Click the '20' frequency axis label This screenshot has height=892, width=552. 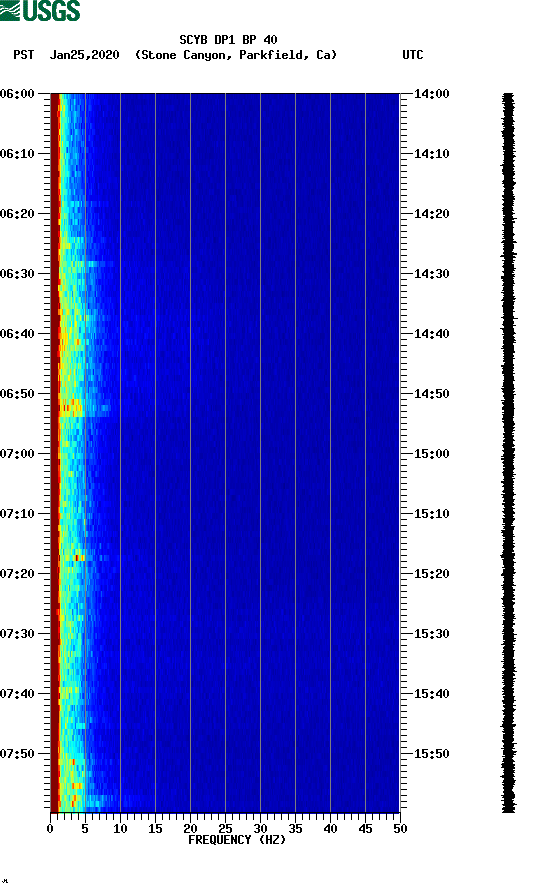pos(190,828)
